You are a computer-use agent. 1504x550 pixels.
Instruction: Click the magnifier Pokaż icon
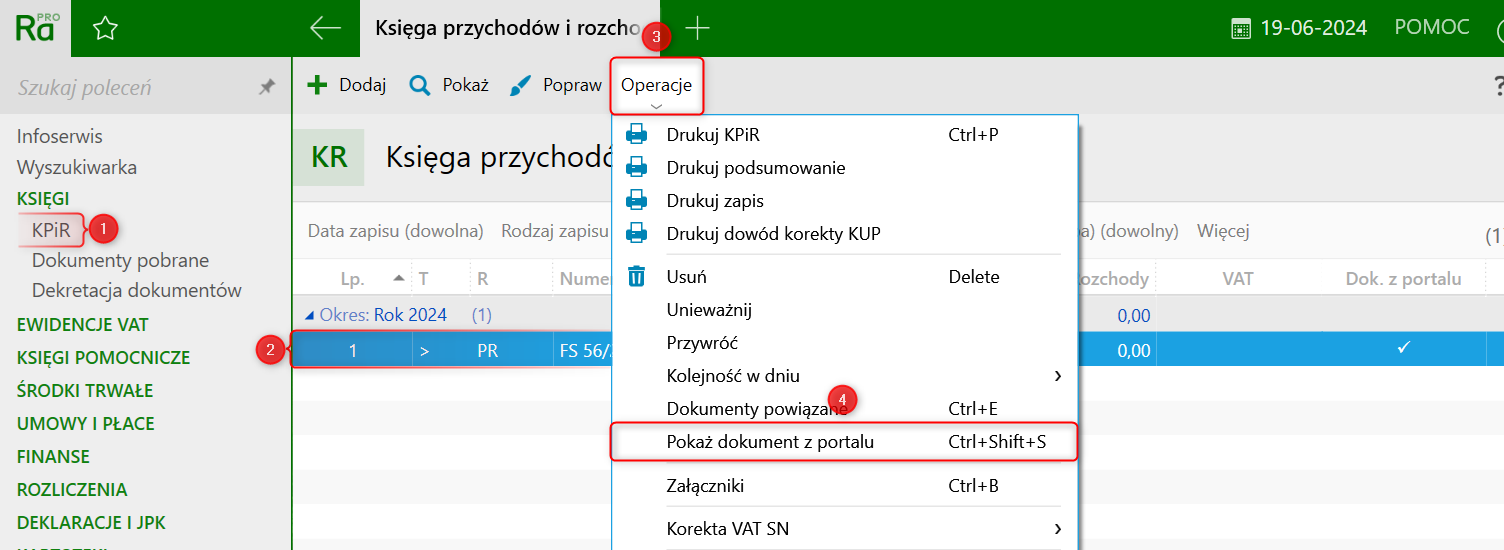(x=420, y=85)
